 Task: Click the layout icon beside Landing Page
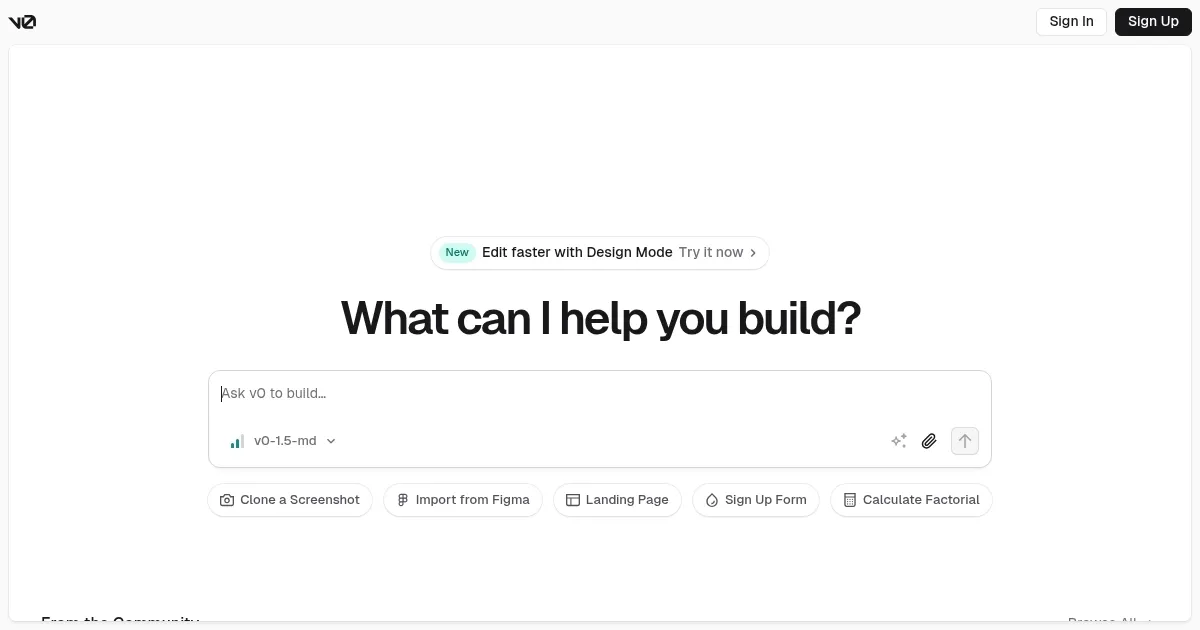click(x=573, y=499)
